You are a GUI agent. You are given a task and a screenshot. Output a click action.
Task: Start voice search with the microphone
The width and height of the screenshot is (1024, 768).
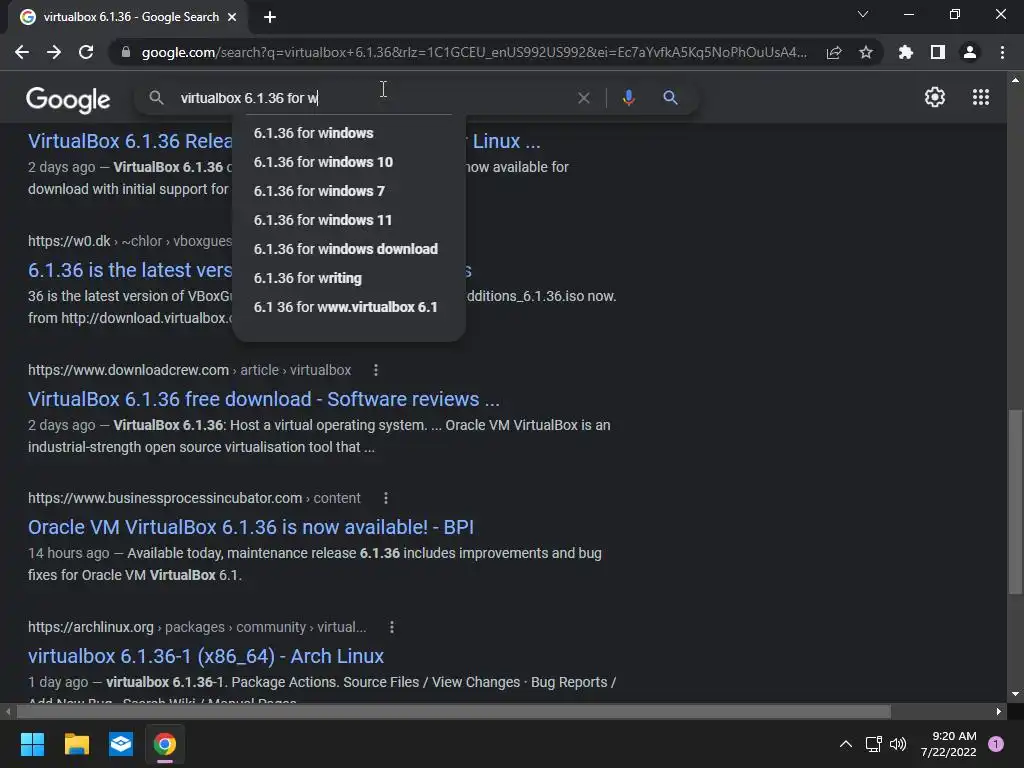pos(628,98)
